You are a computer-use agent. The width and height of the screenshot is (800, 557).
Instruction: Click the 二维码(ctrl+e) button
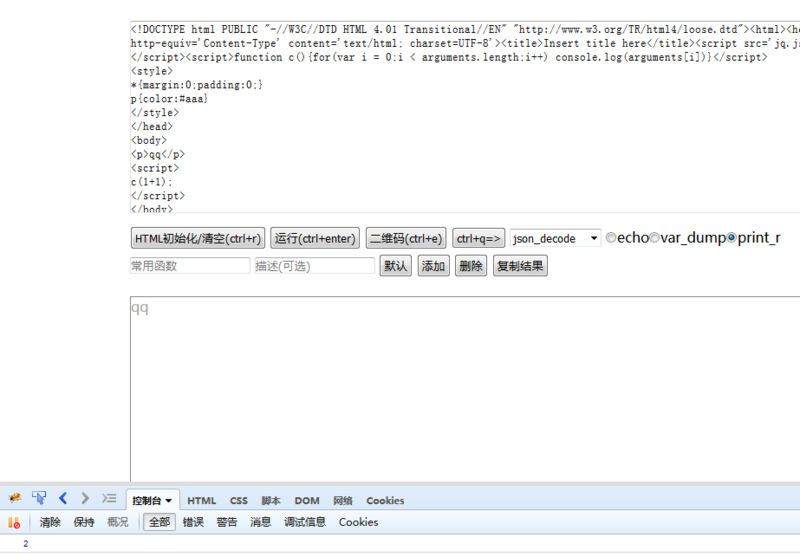click(406, 238)
